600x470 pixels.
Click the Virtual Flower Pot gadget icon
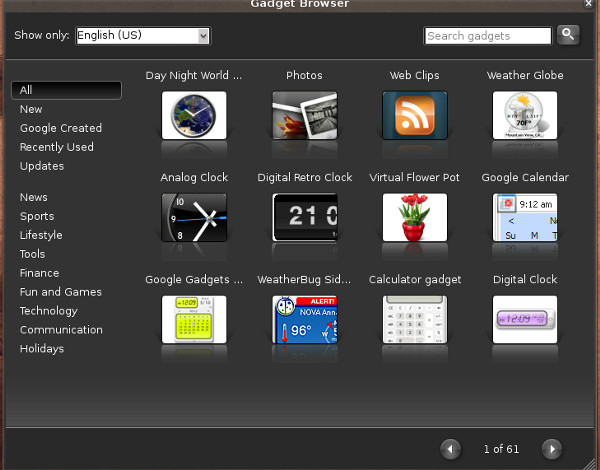tap(415, 217)
